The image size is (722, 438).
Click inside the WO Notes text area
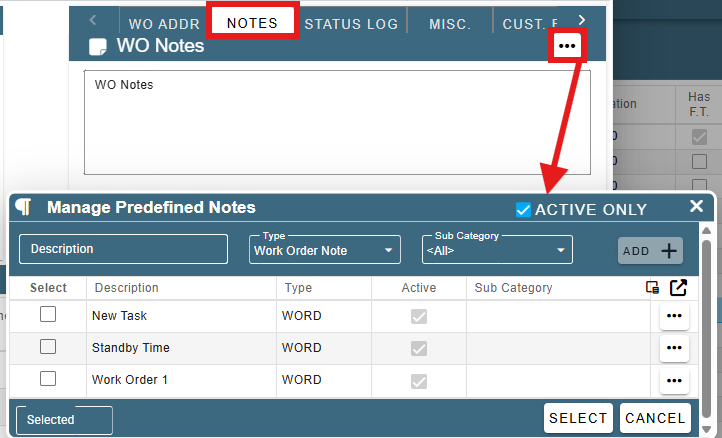pyautogui.click(x=337, y=123)
